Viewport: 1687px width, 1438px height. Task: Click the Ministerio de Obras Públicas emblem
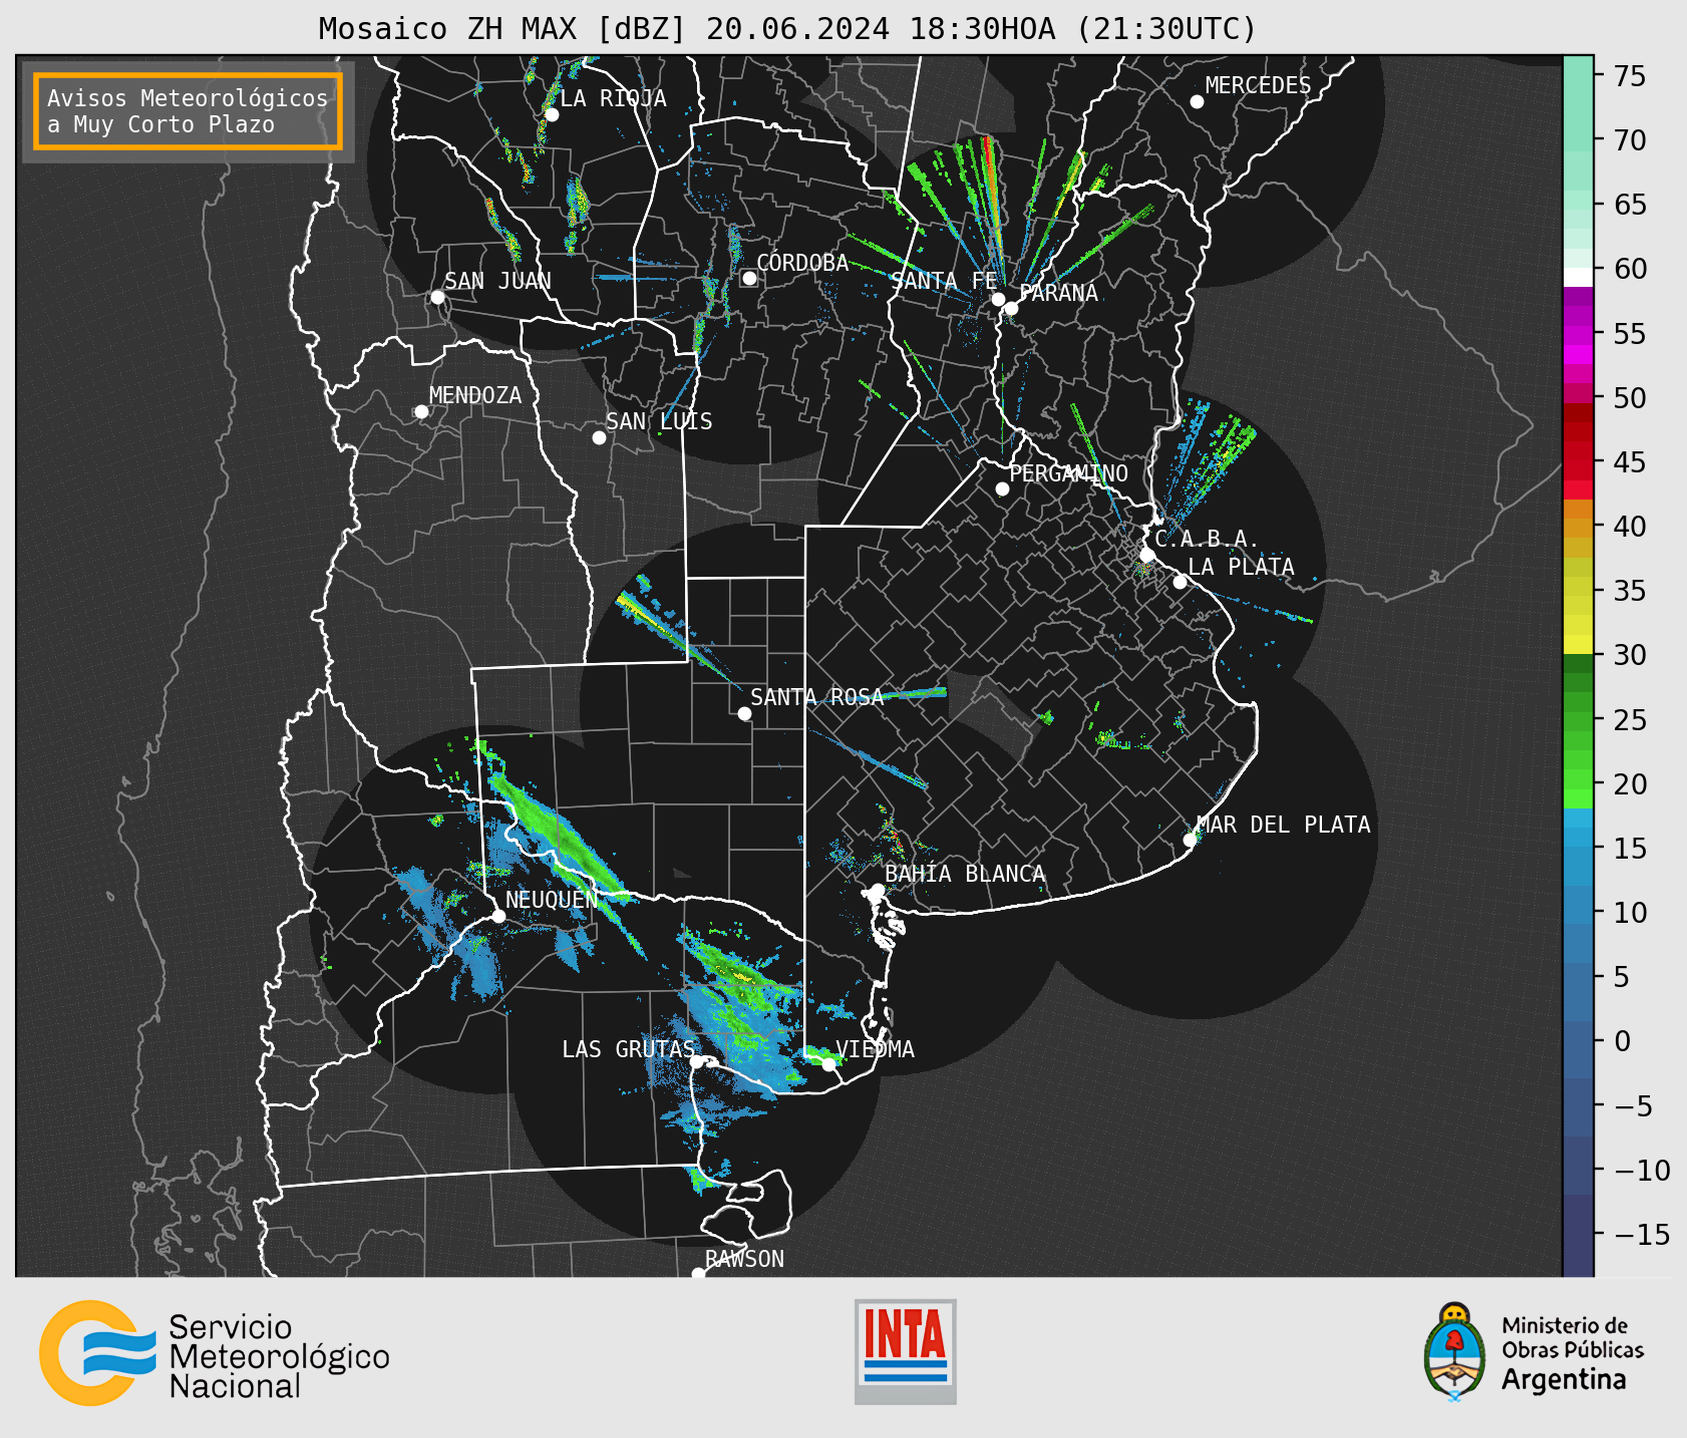pyautogui.click(x=1455, y=1351)
